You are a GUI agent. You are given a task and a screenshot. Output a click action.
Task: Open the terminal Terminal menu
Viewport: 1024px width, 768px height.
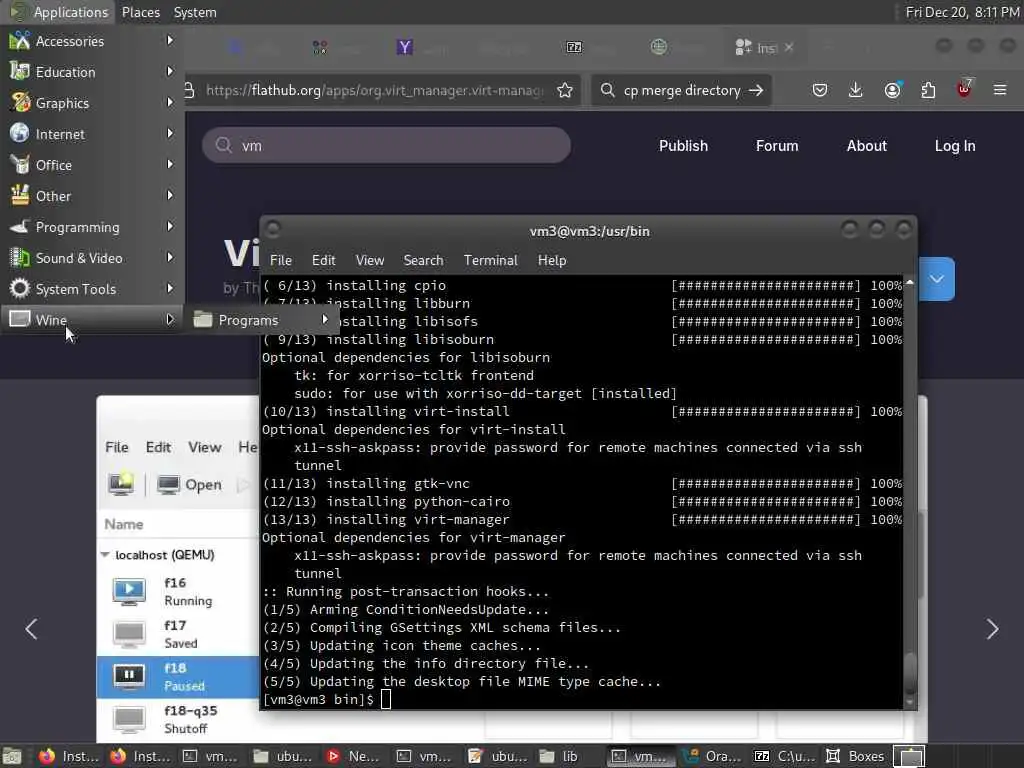pos(490,260)
